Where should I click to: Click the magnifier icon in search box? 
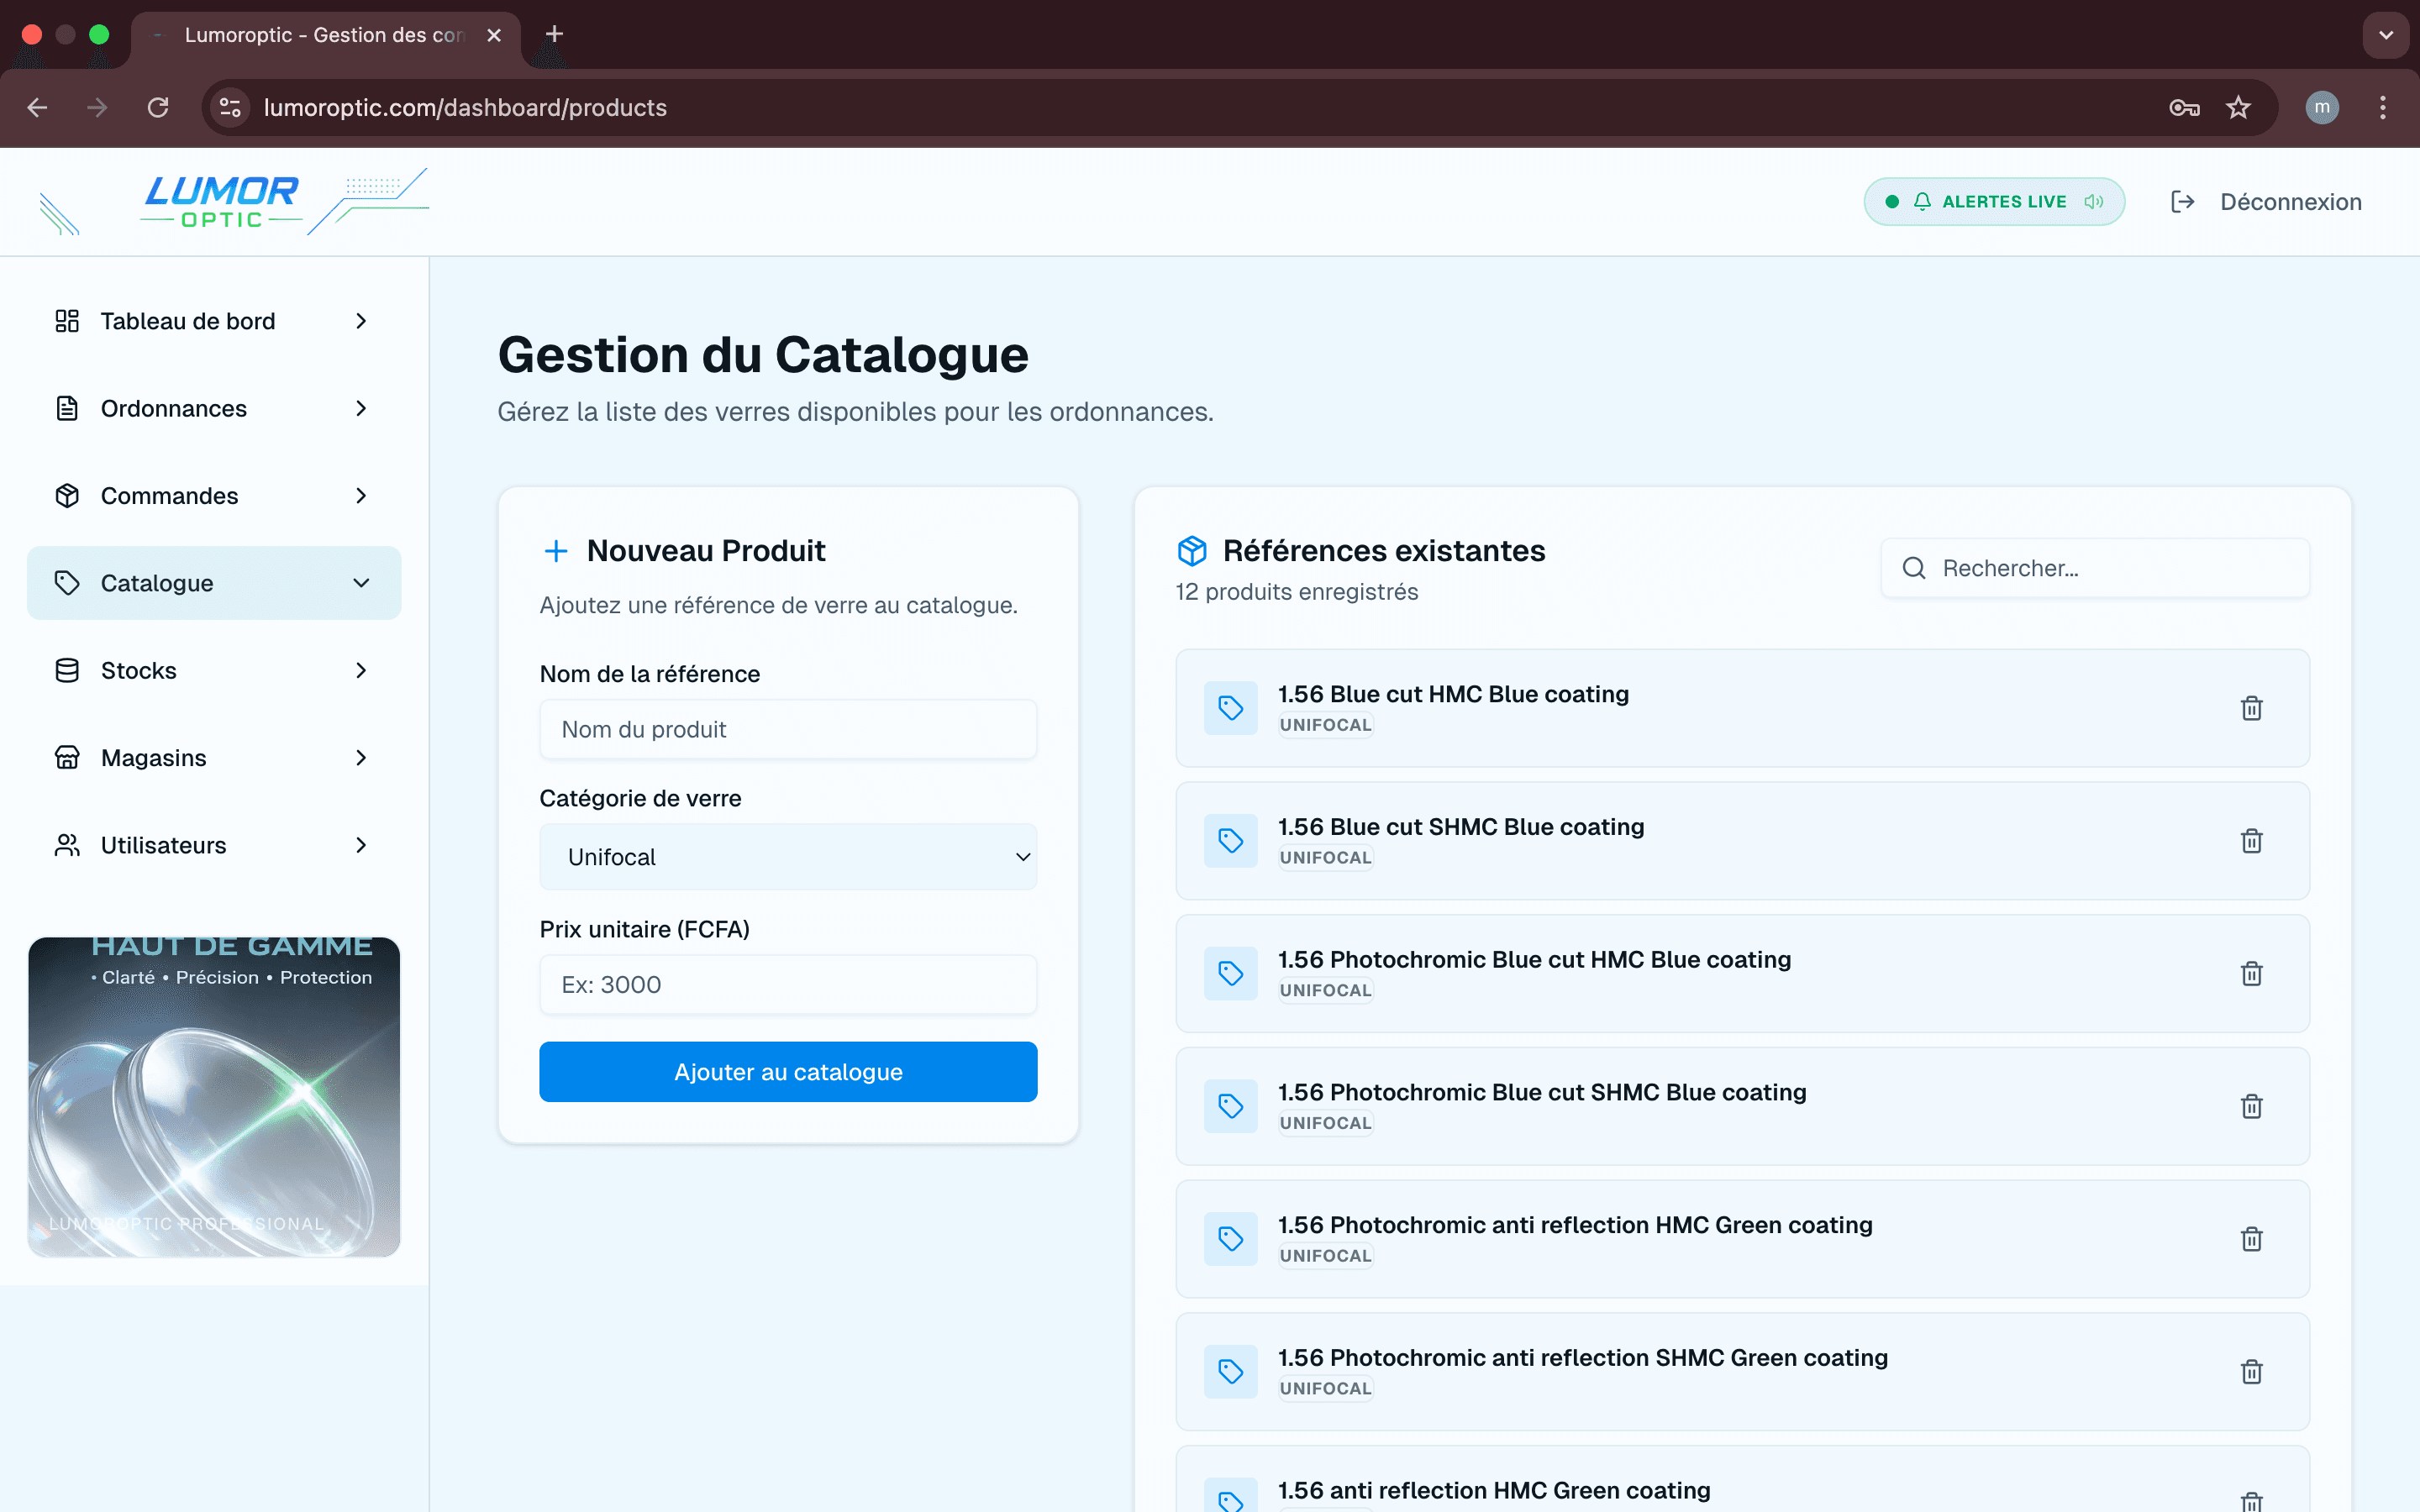[x=1914, y=568]
